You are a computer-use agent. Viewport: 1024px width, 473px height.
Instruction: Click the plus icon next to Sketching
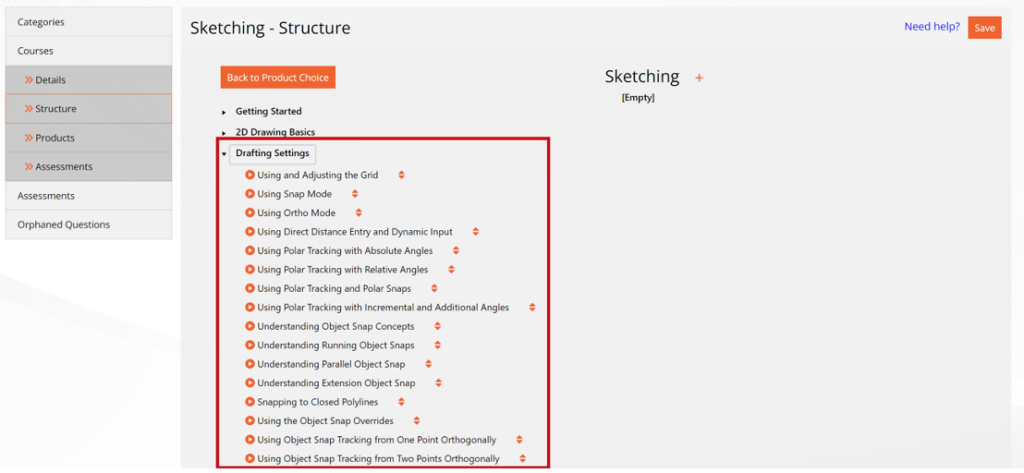coord(699,78)
